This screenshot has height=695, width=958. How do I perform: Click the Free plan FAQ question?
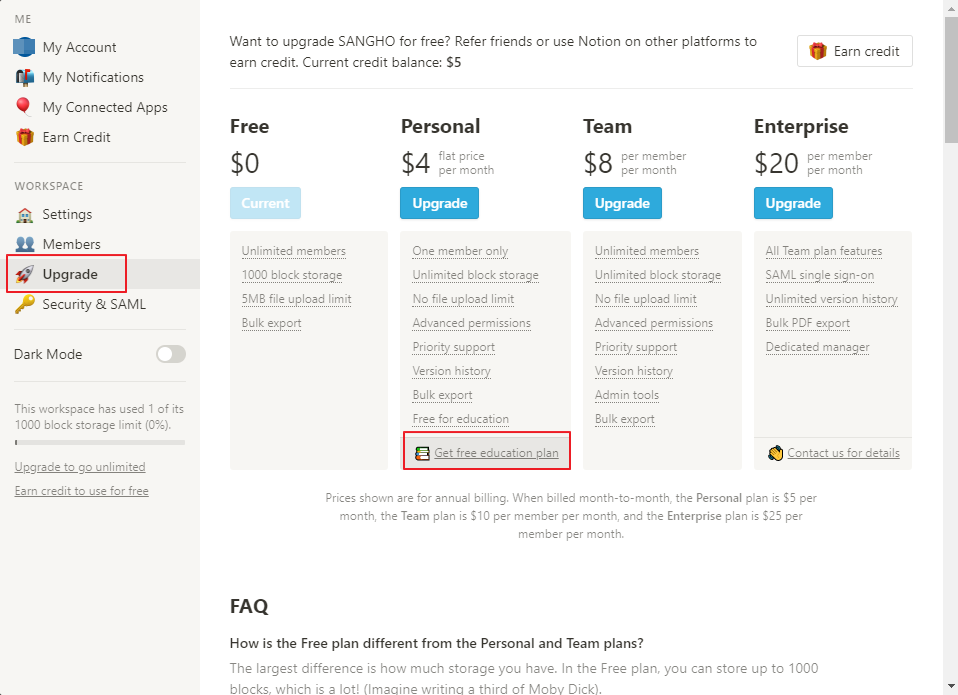pyautogui.click(x=436, y=643)
